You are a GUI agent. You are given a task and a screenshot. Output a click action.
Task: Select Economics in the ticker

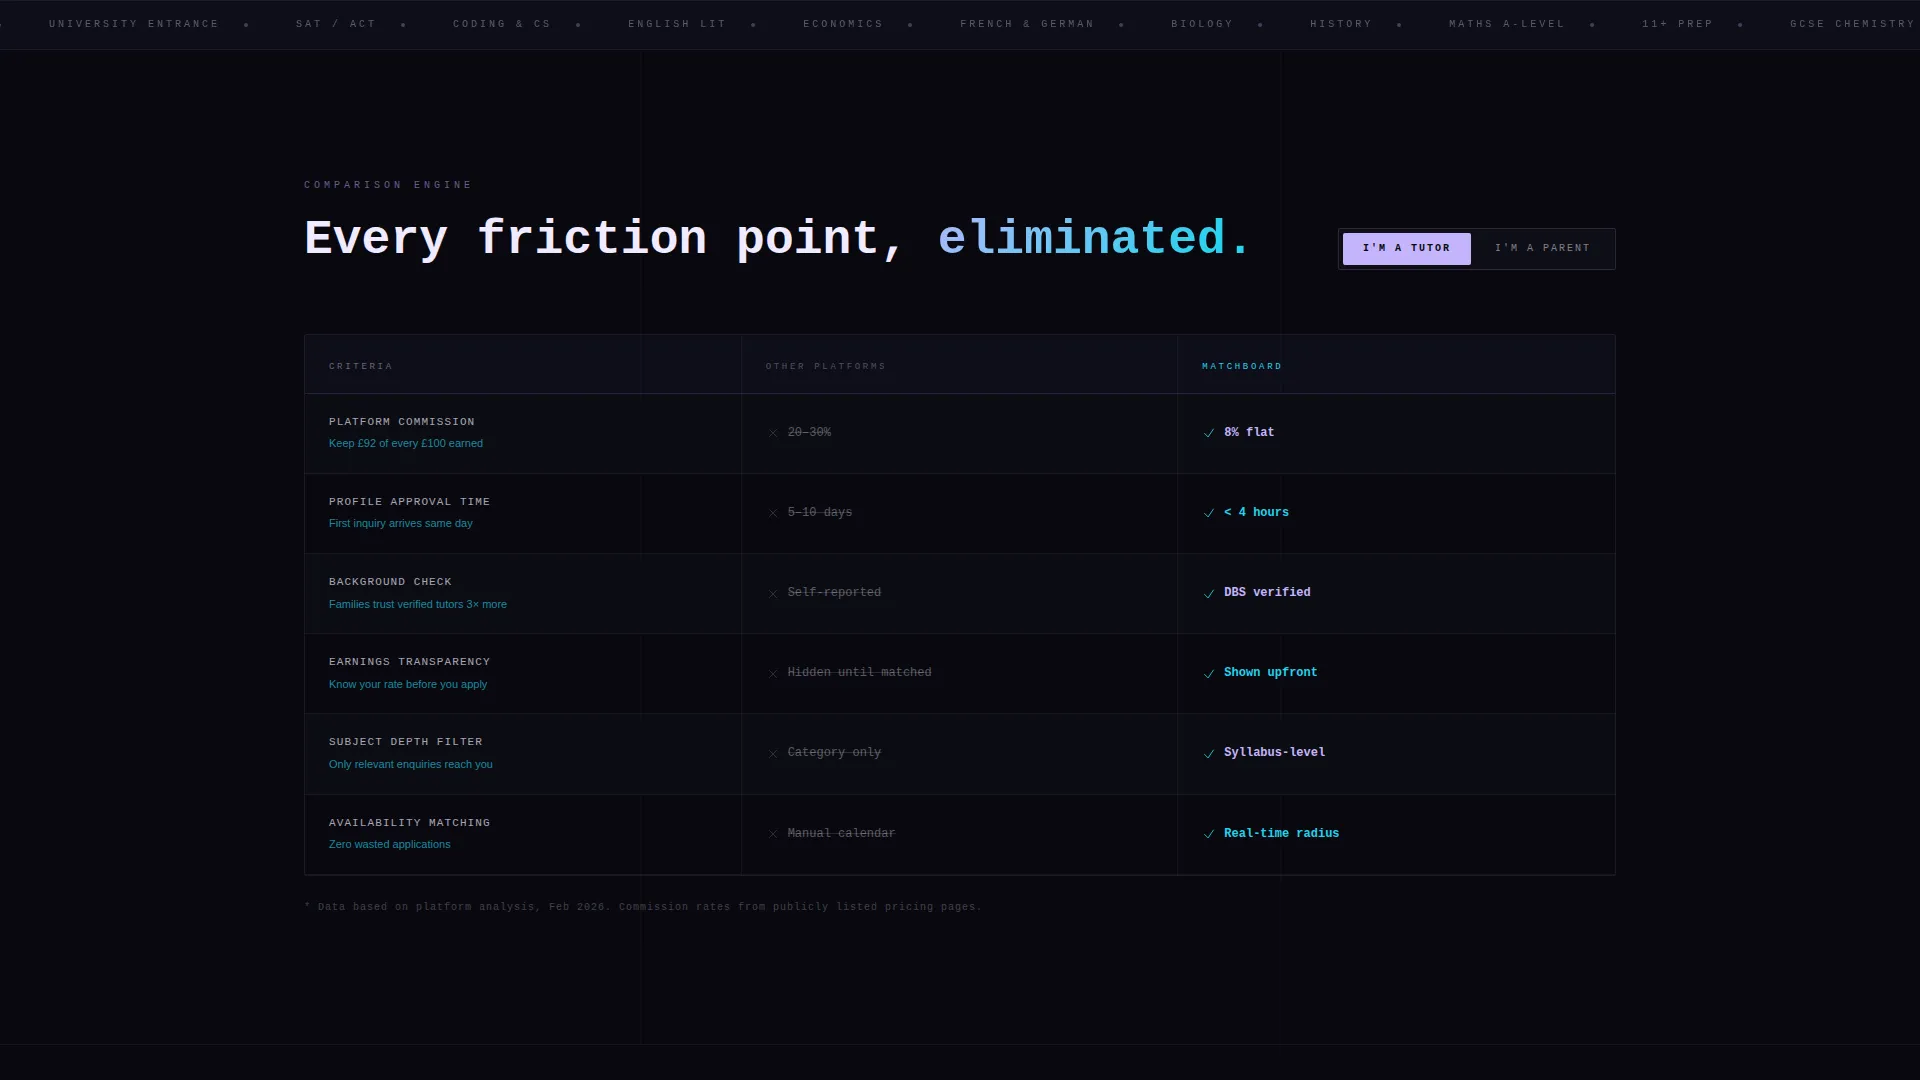843,24
